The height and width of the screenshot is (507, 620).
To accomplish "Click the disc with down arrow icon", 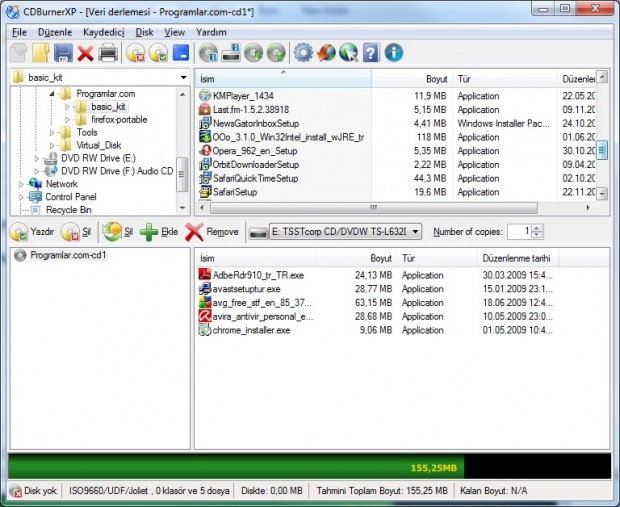I will pos(253,53).
